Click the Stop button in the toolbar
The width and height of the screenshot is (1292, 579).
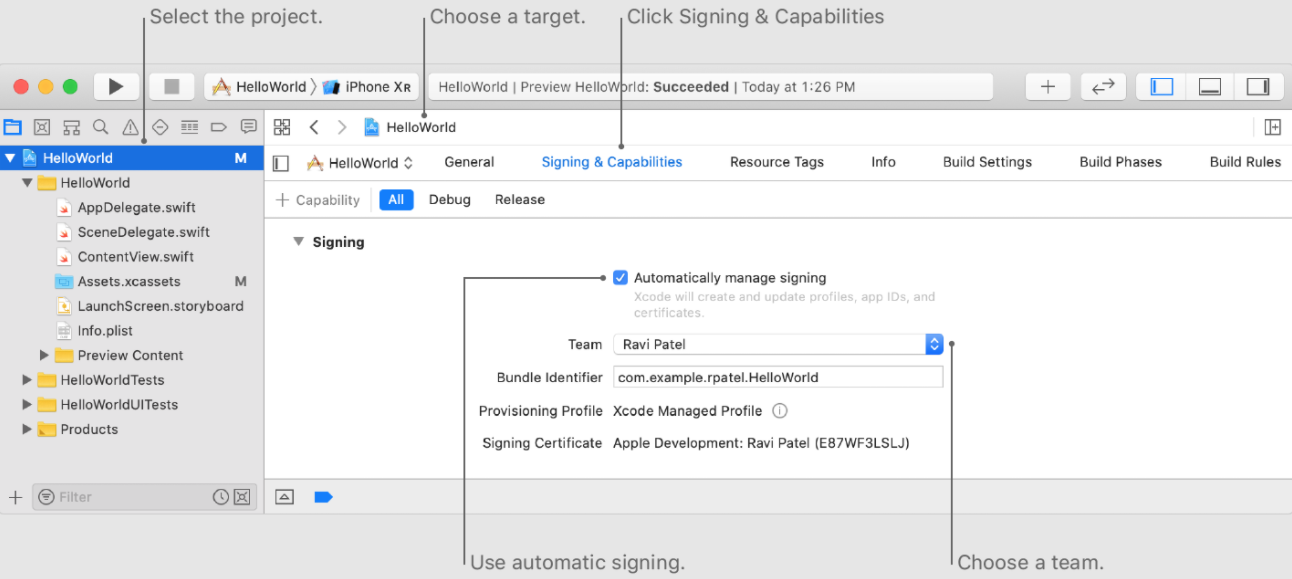tap(172, 87)
